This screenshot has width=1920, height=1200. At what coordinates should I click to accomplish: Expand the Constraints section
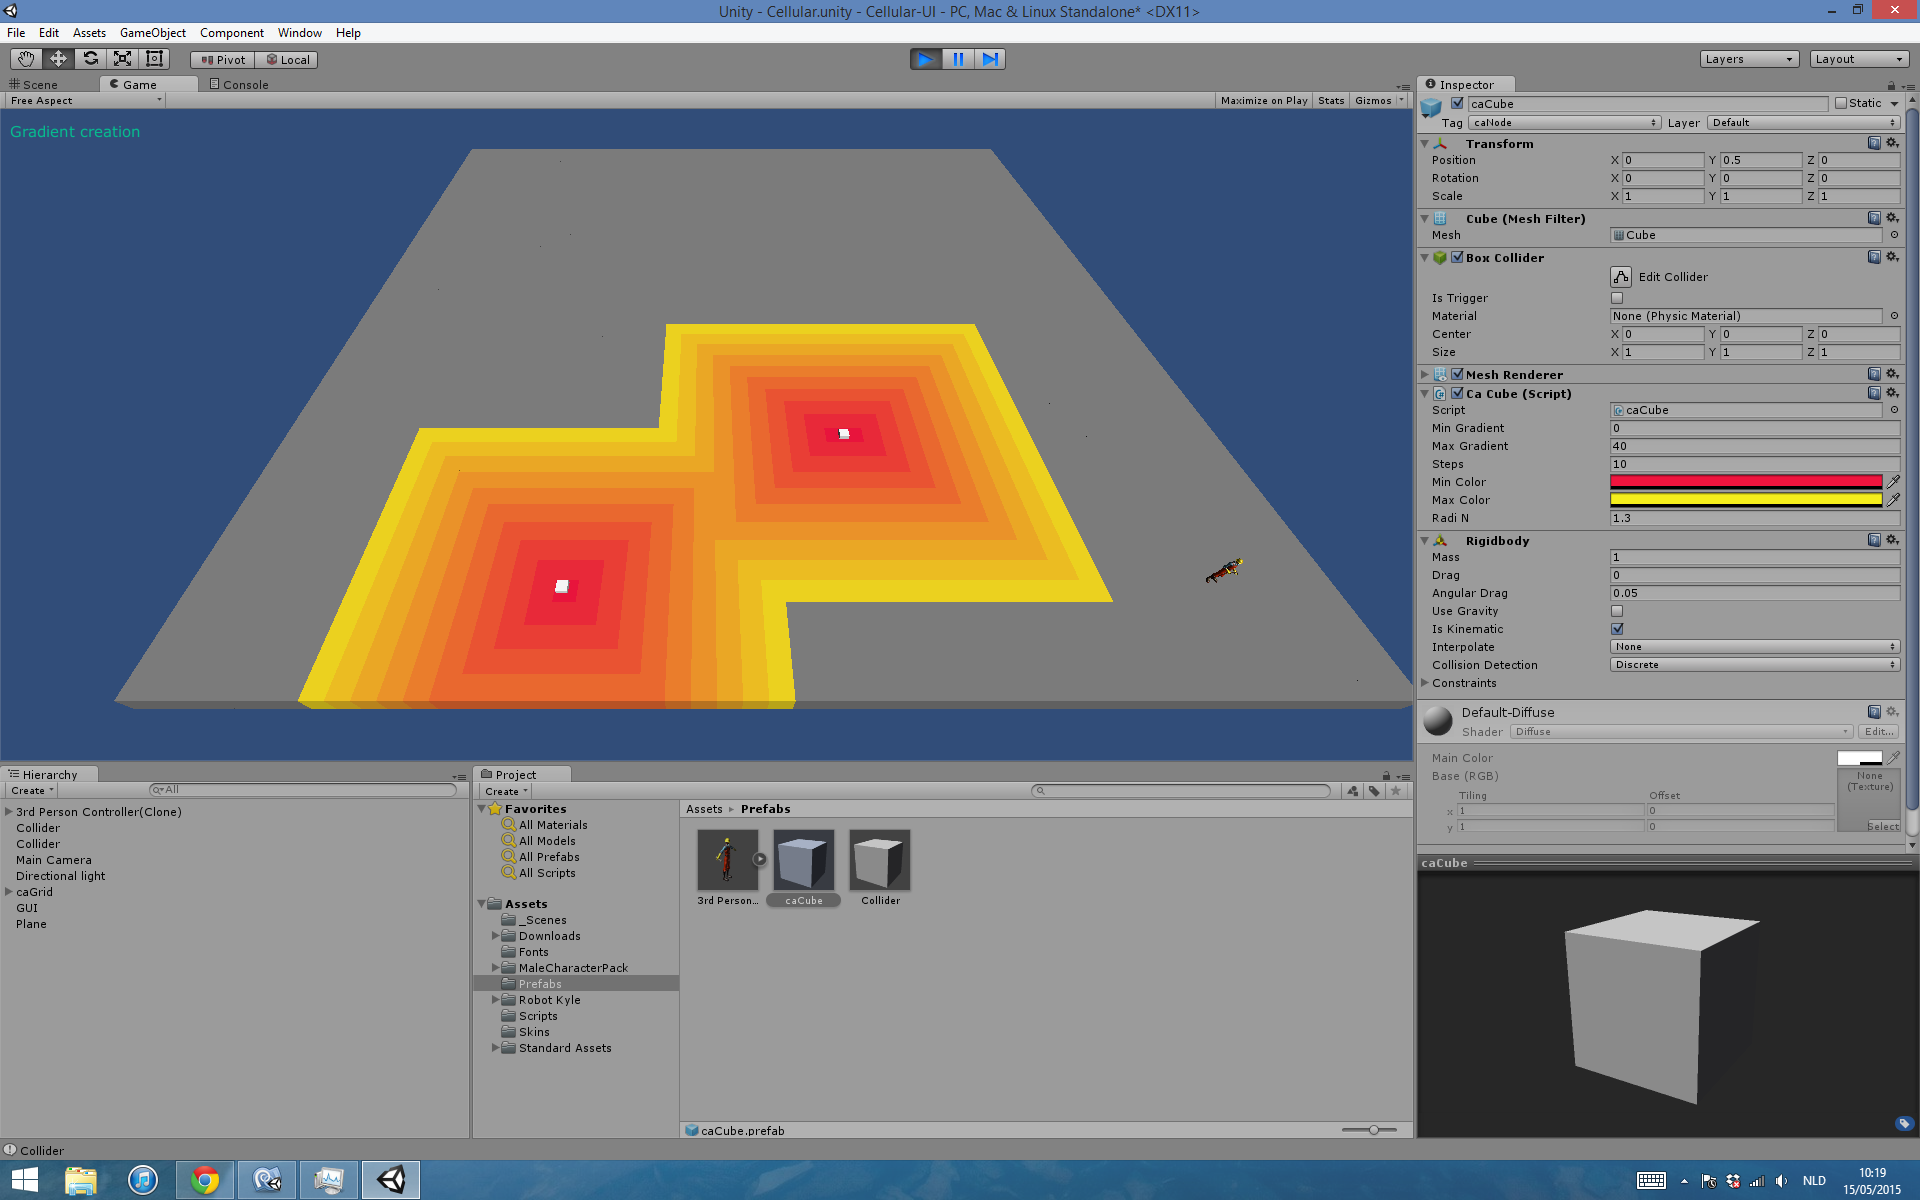point(1425,683)
